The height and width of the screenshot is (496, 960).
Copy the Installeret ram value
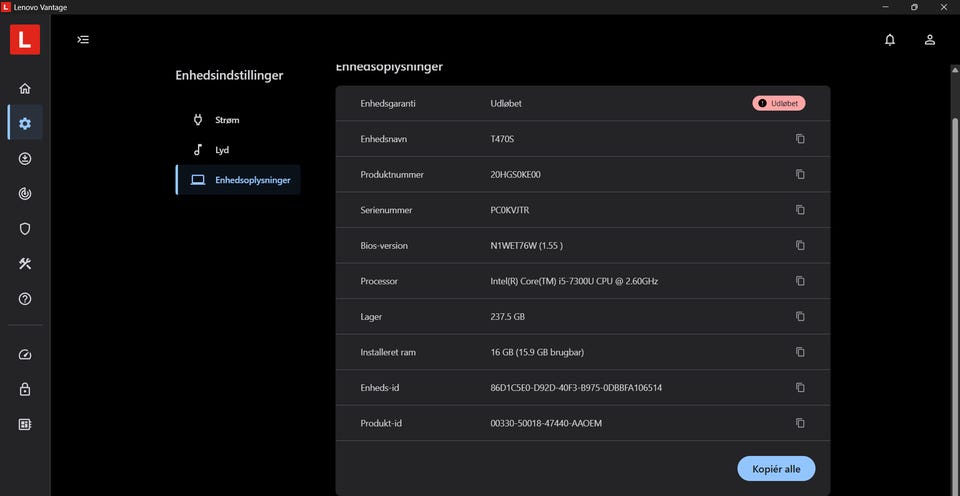800,352
